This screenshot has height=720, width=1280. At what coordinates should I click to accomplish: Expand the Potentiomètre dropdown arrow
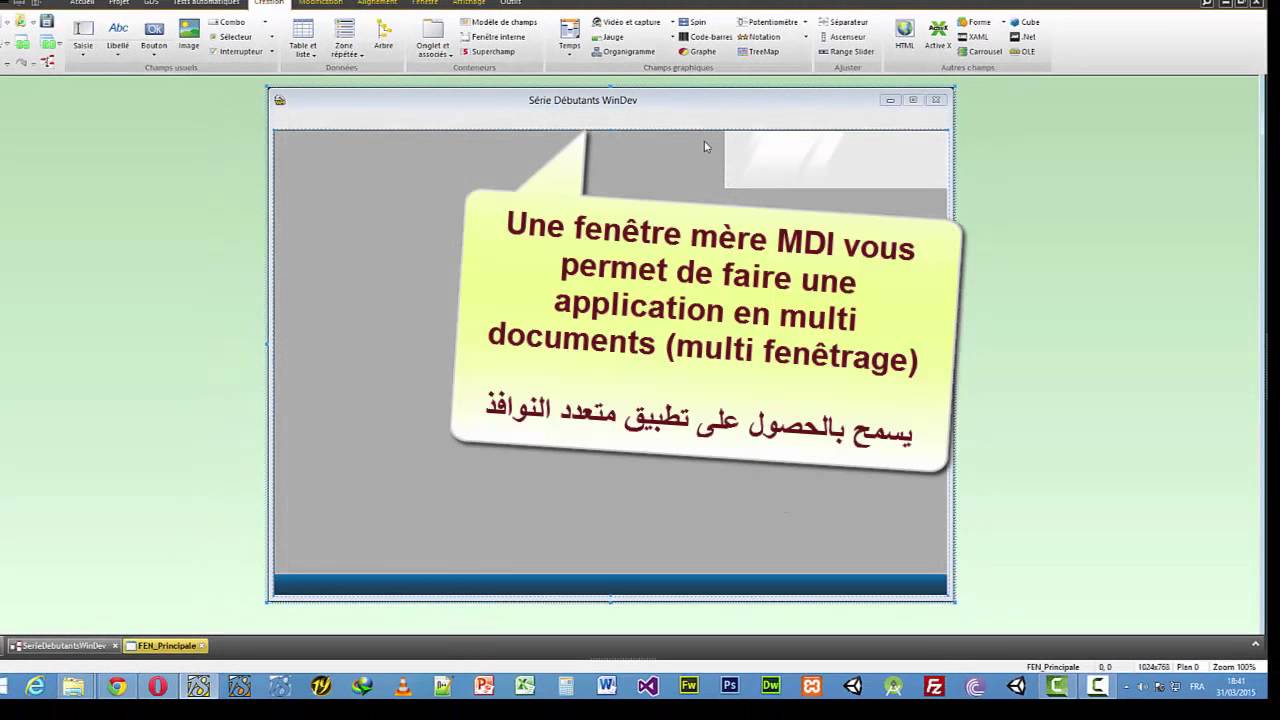click(805, 22)
